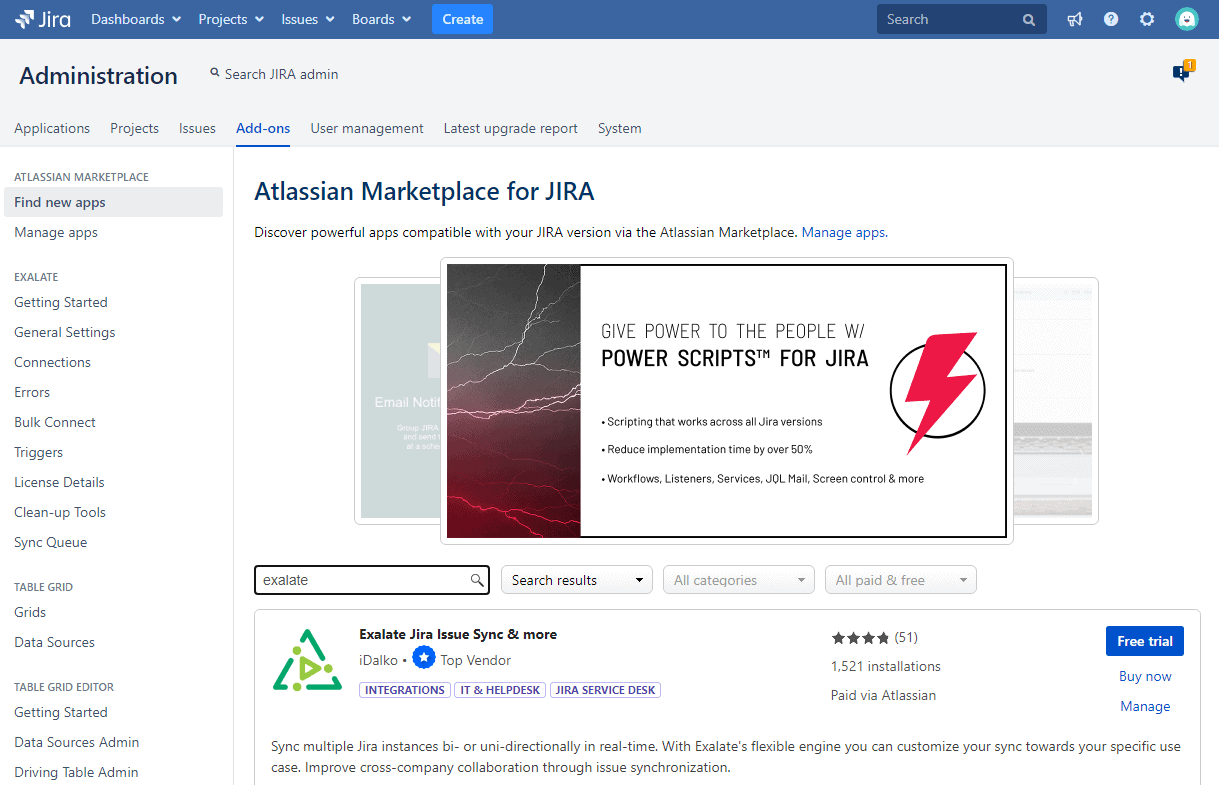Open the user avatar menu
Viewport: 1219px width, 785px height.
point(1186,19)
